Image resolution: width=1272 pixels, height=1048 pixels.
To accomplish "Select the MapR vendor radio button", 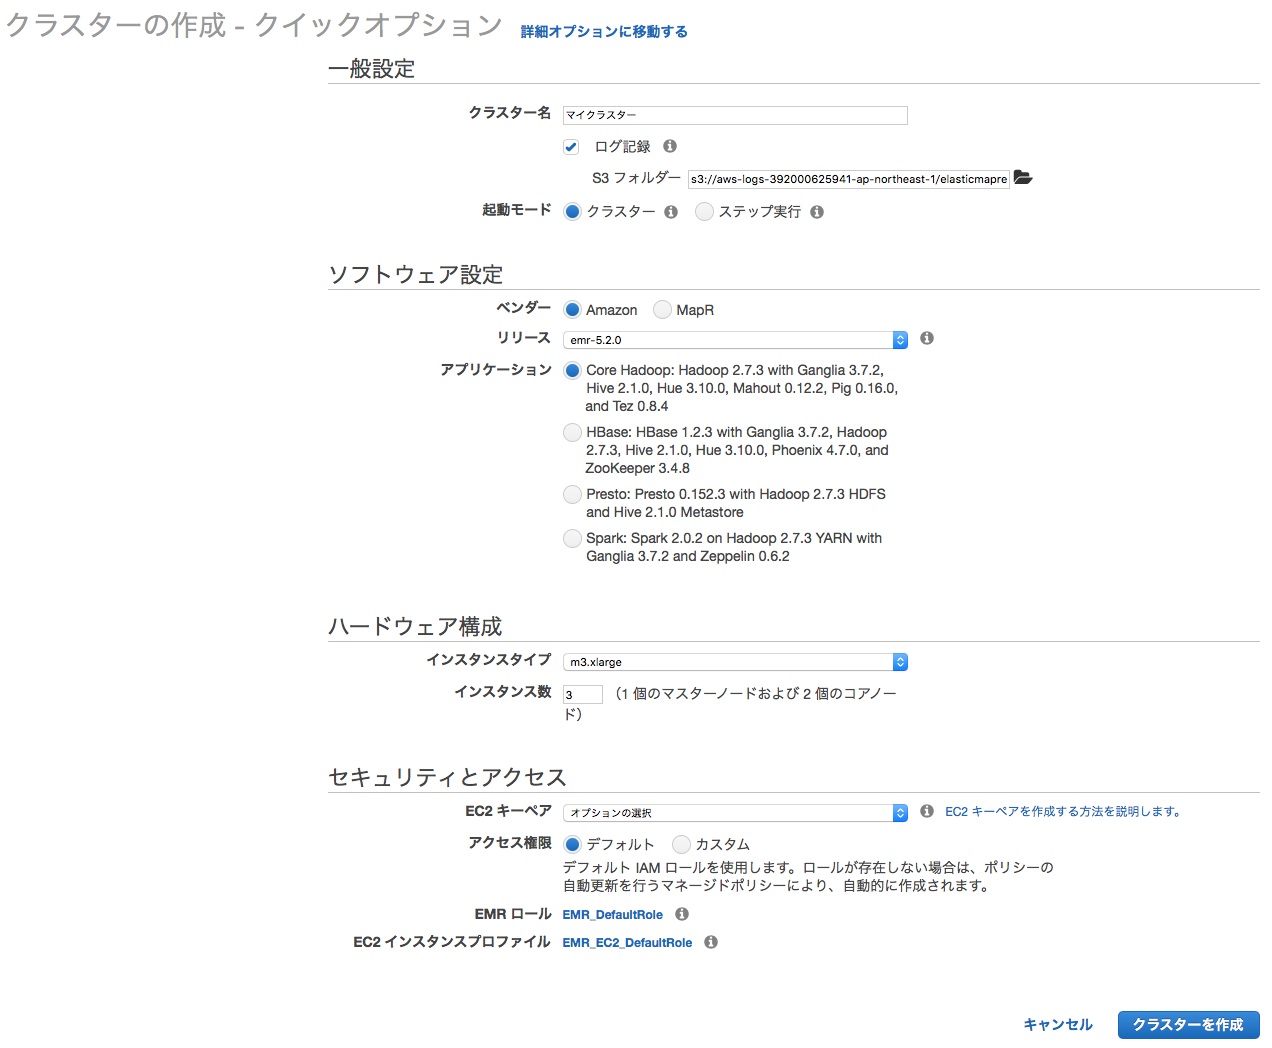I will pyautogui.click(x=662, y=309).
